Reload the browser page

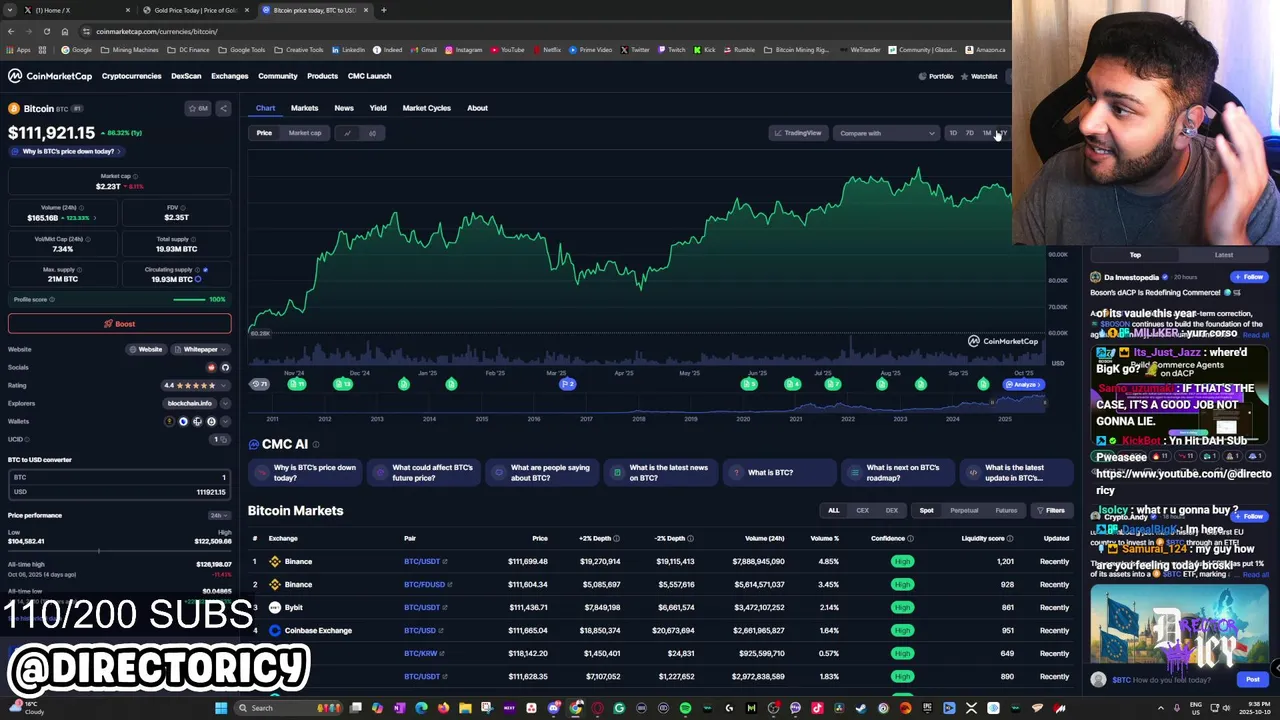click(x=47, y=31)
